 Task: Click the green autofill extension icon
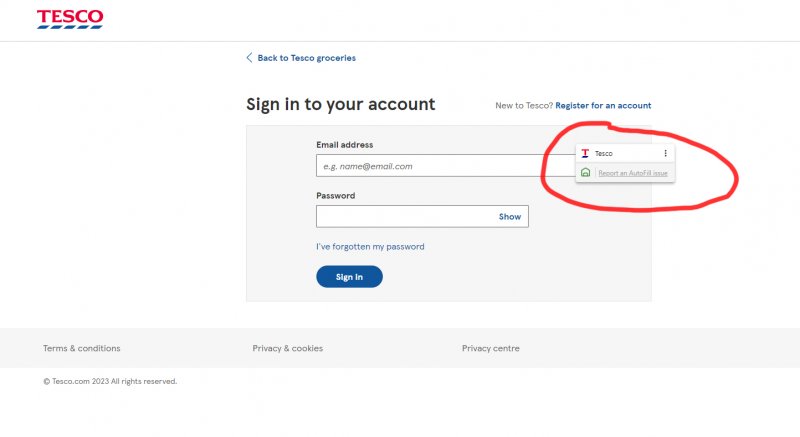(x=585, y=173)
